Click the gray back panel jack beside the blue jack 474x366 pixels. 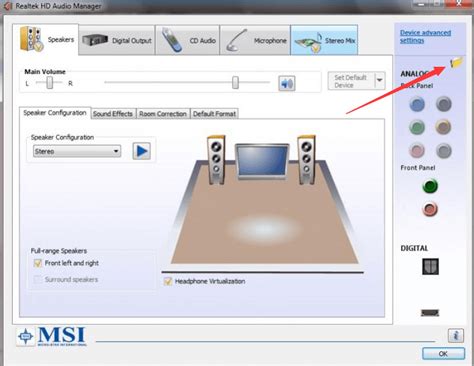click(444, 104)
